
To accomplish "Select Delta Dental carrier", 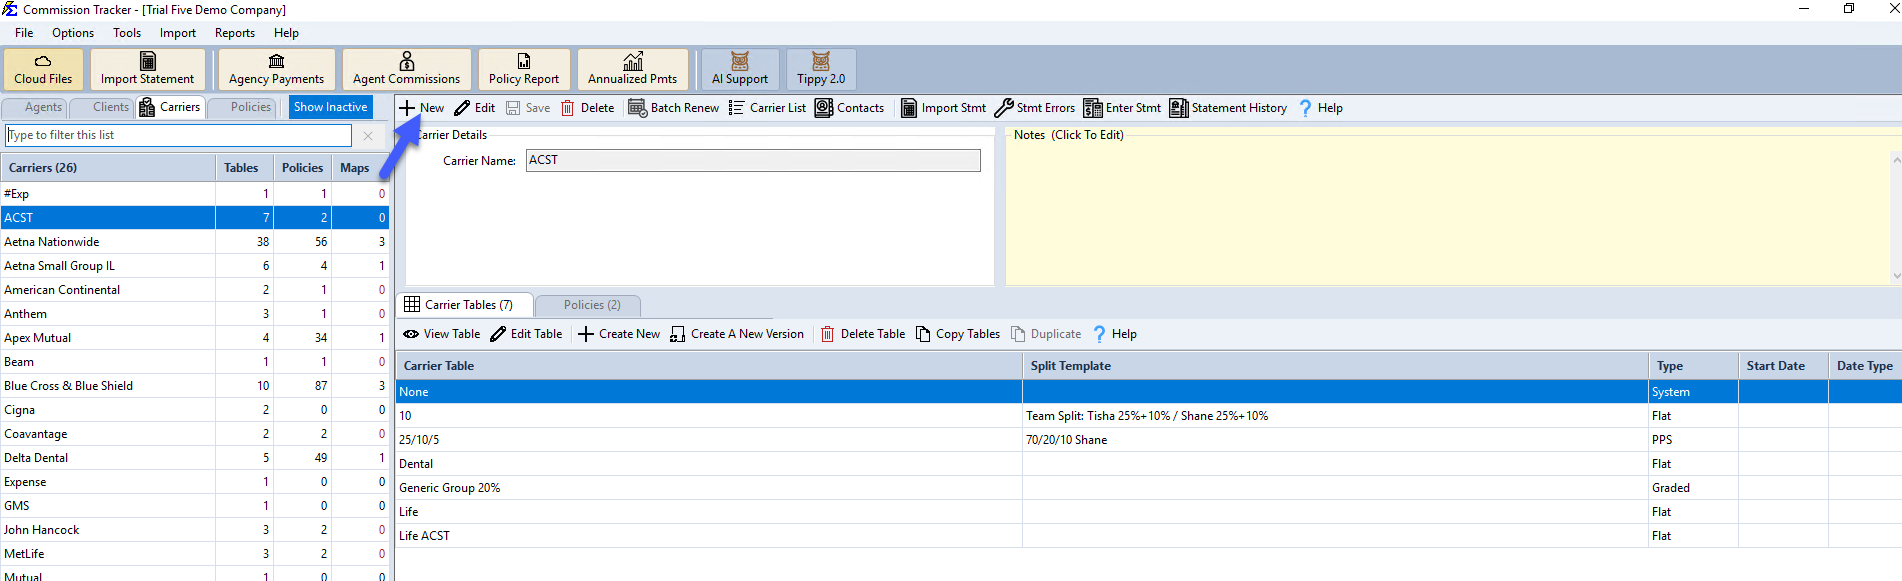I will coord(195,458).
